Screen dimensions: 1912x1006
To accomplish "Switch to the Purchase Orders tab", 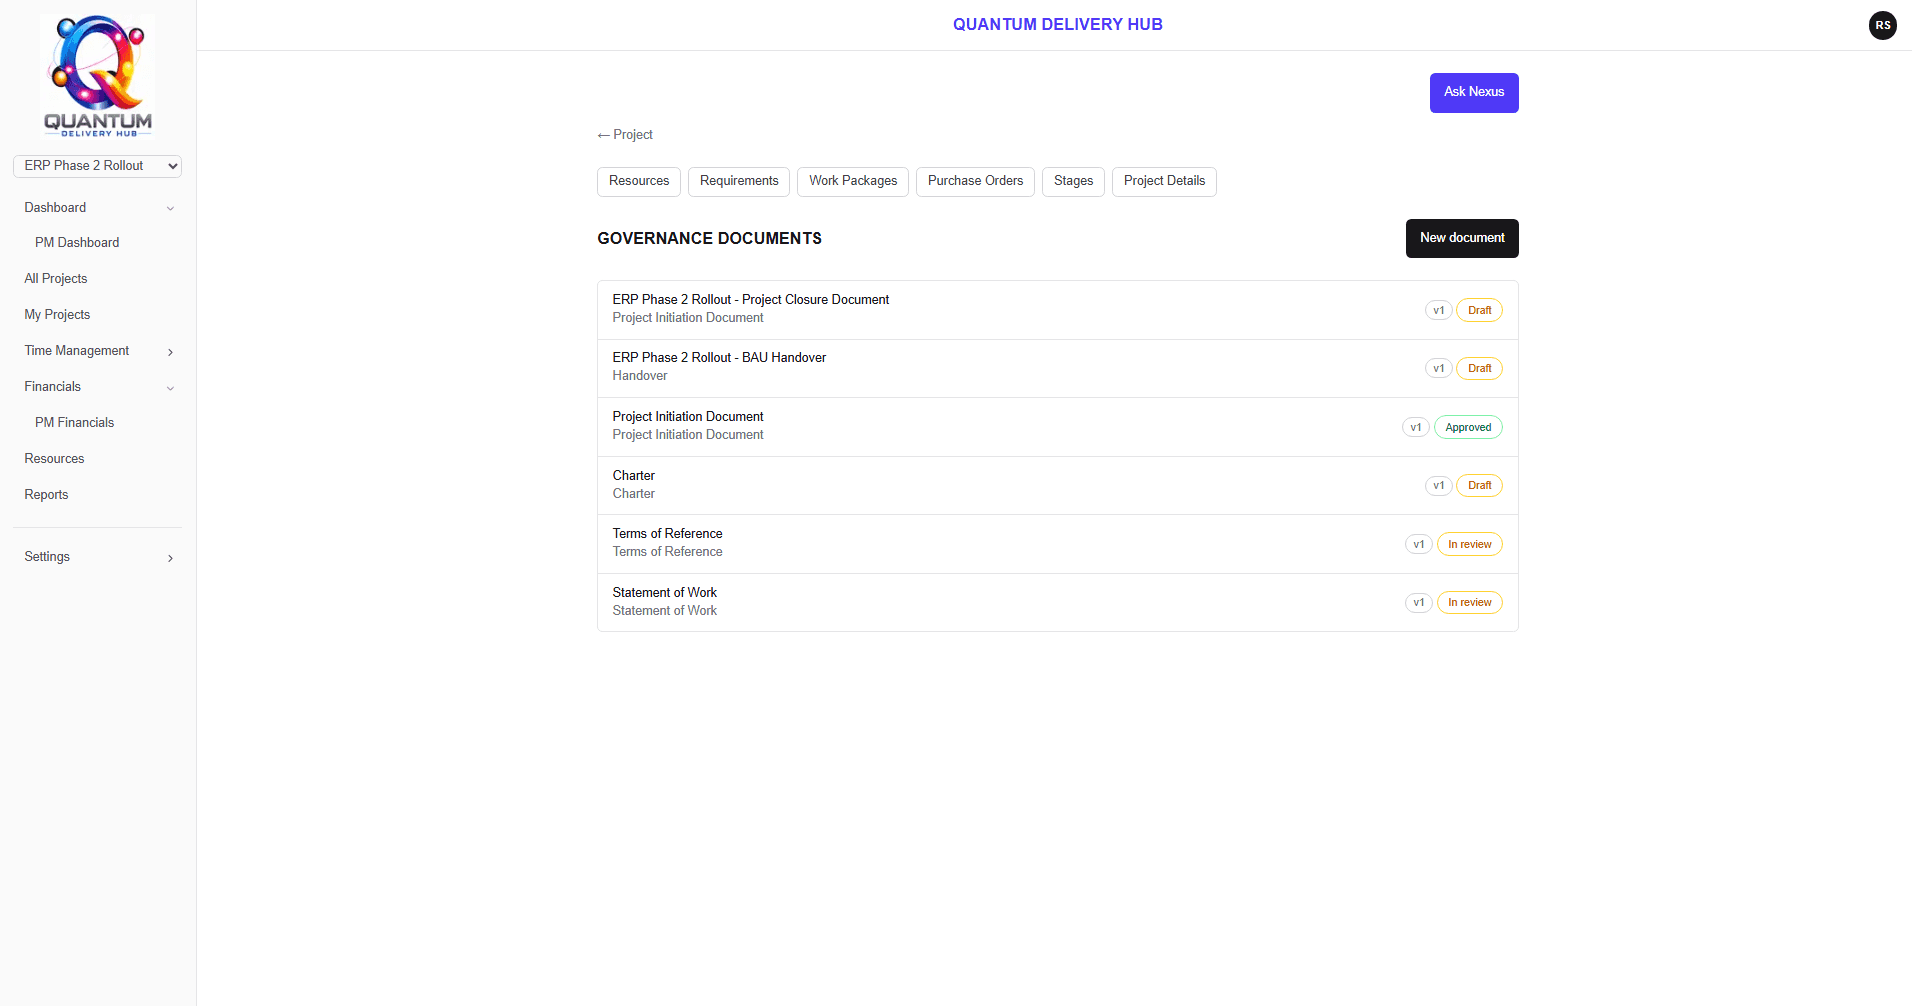I will (x=975, y=182).
